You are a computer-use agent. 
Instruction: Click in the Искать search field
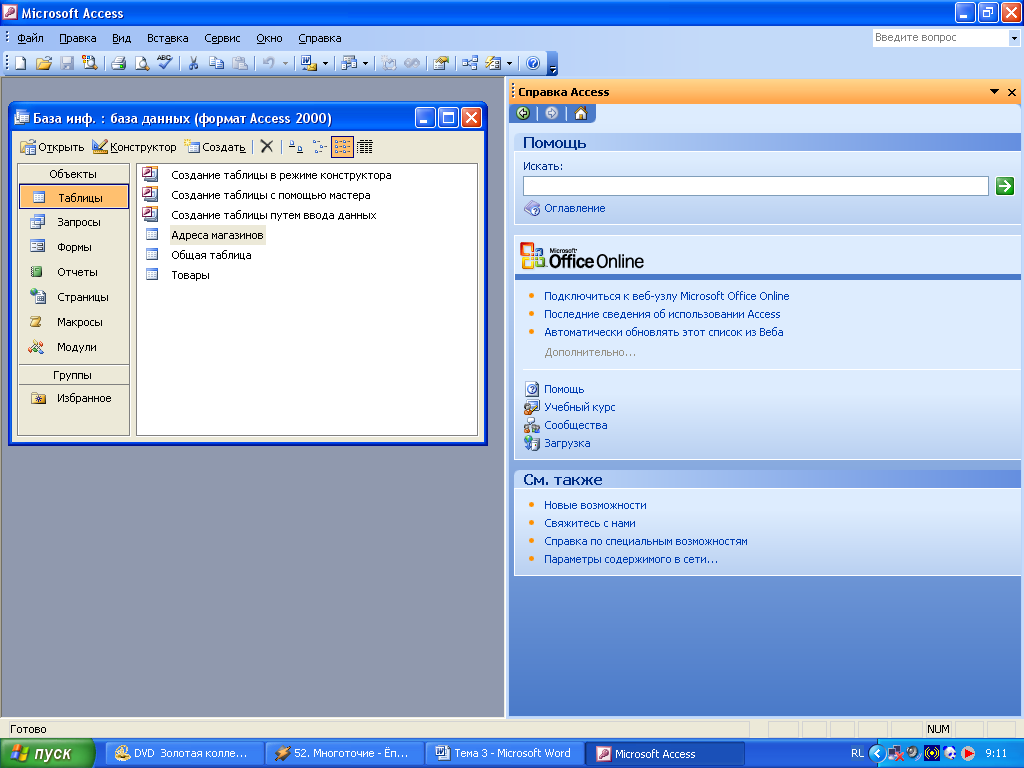click(x=756, y=186)
